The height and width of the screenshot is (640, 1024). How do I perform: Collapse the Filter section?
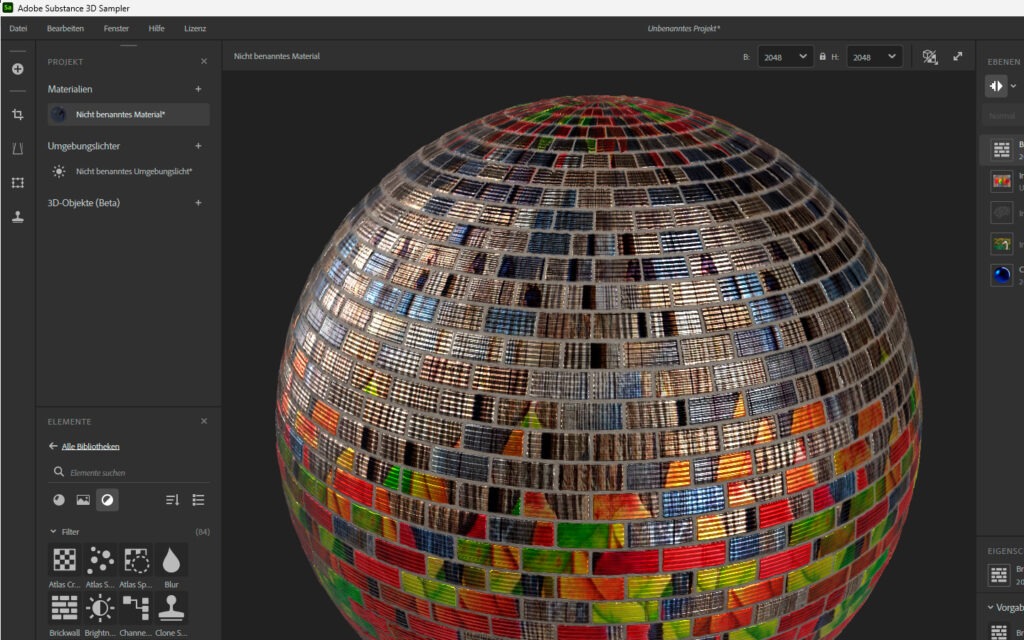54,532
